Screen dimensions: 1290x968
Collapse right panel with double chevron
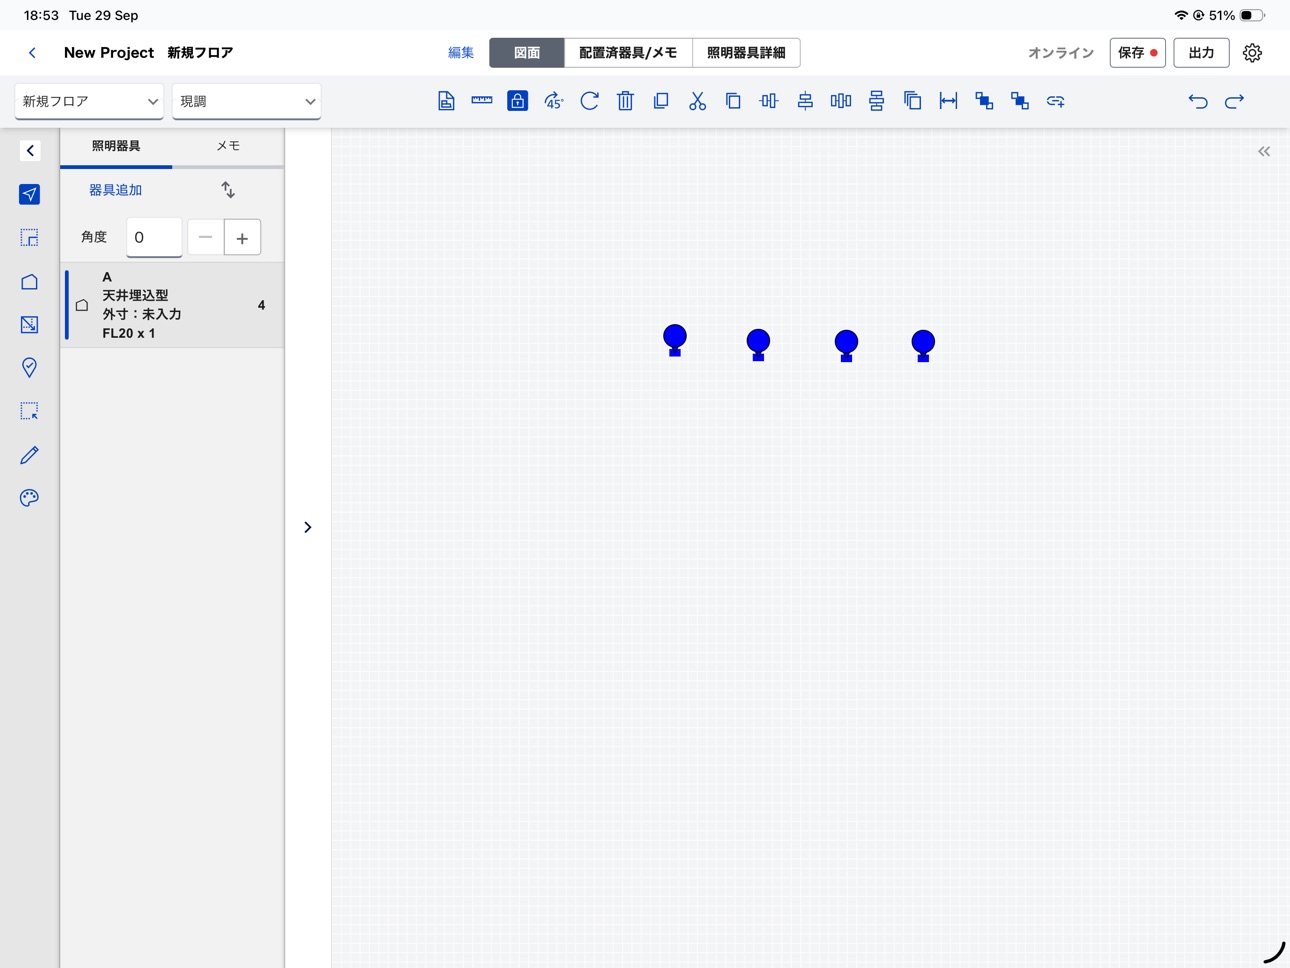point(1264,152)
